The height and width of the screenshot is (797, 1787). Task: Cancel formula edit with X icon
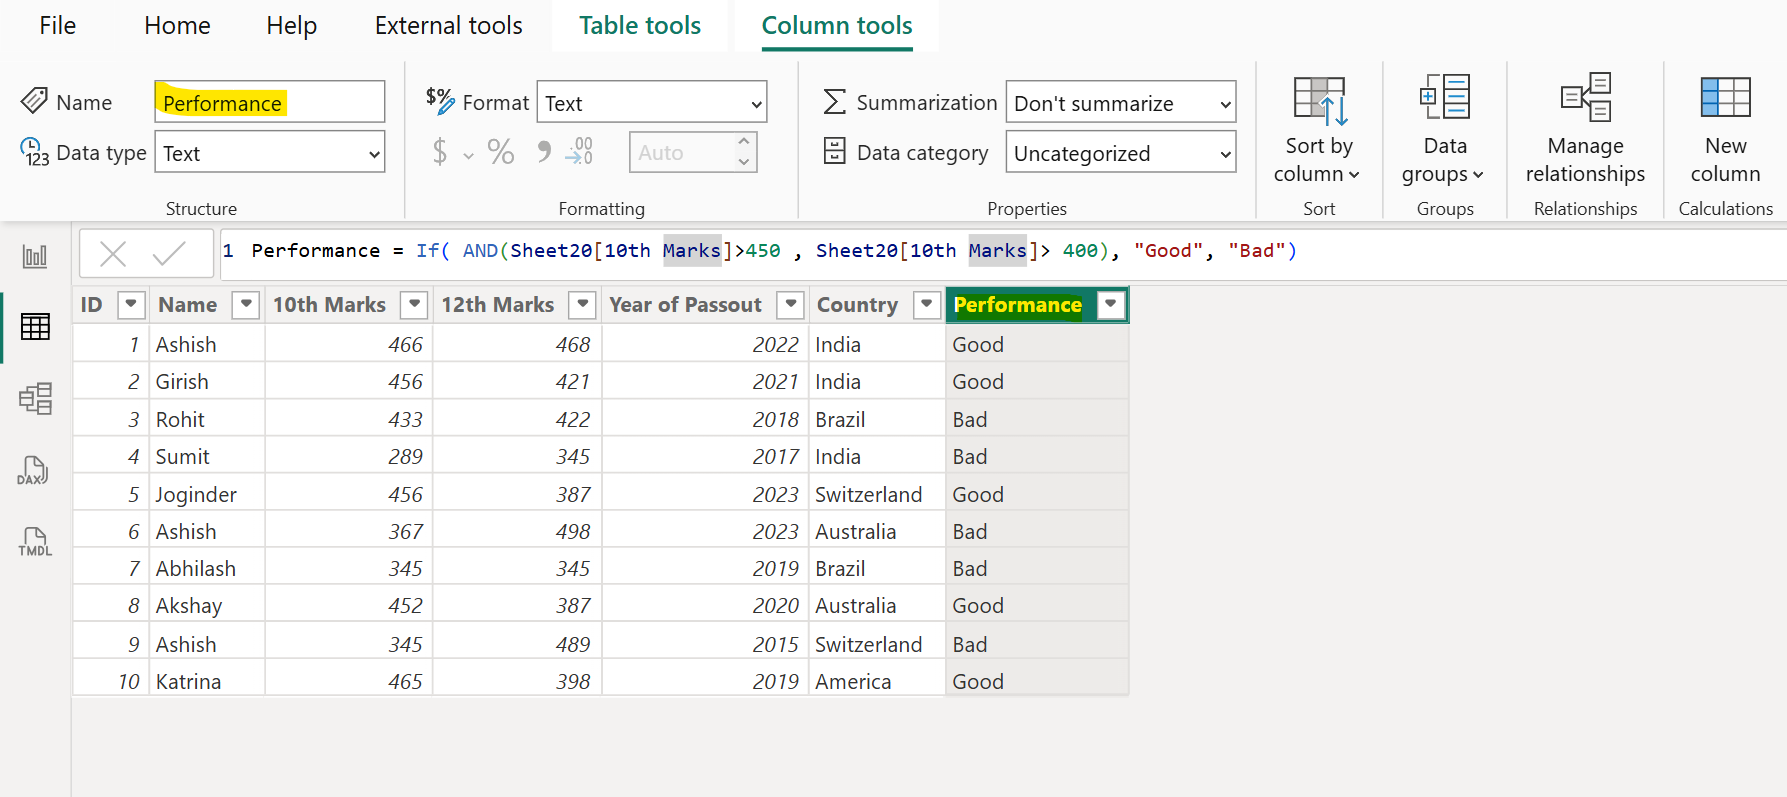(x=113, y=254)
